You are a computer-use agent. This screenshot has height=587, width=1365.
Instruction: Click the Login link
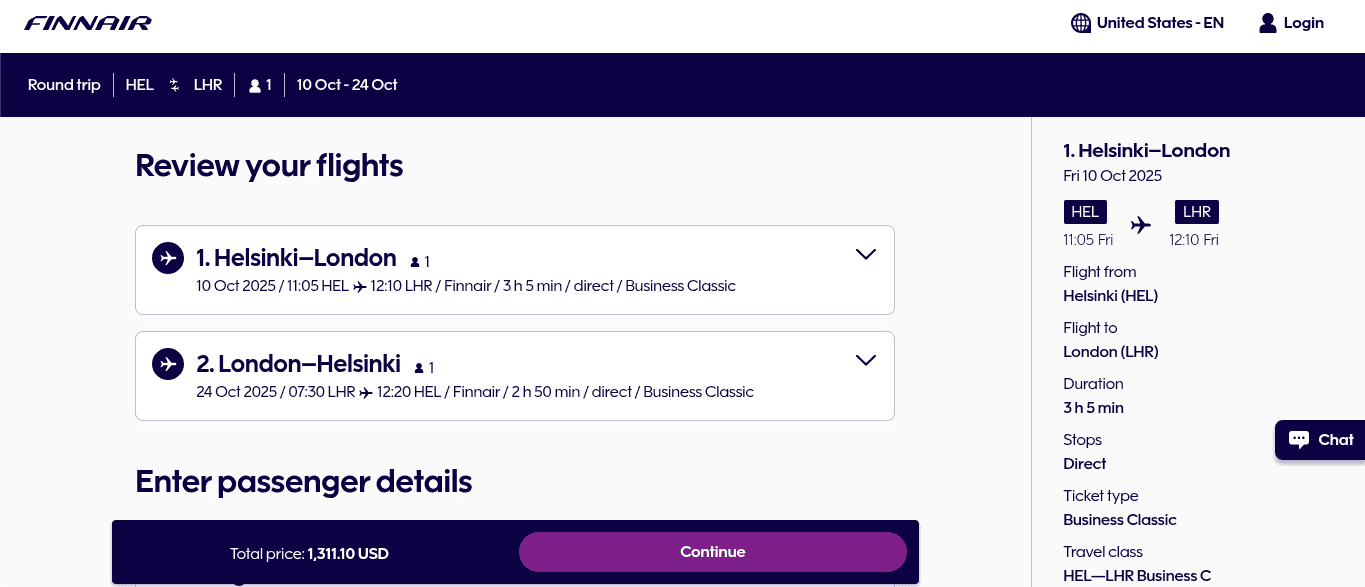tap(1303, 22)
